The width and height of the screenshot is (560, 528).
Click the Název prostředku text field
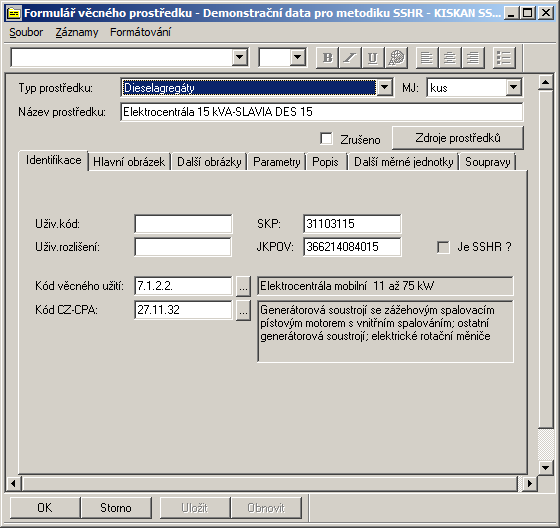(322, 112)
